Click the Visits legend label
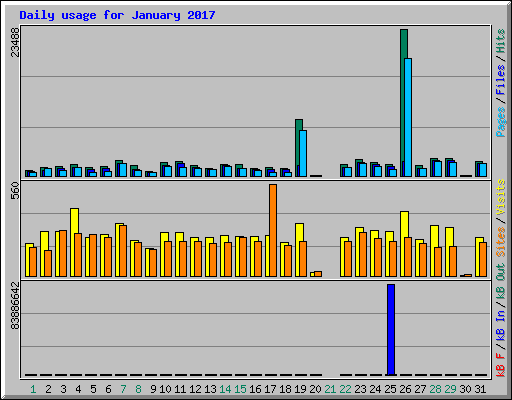The height and width of the screenshot is (400, 512). click(501, 197)
